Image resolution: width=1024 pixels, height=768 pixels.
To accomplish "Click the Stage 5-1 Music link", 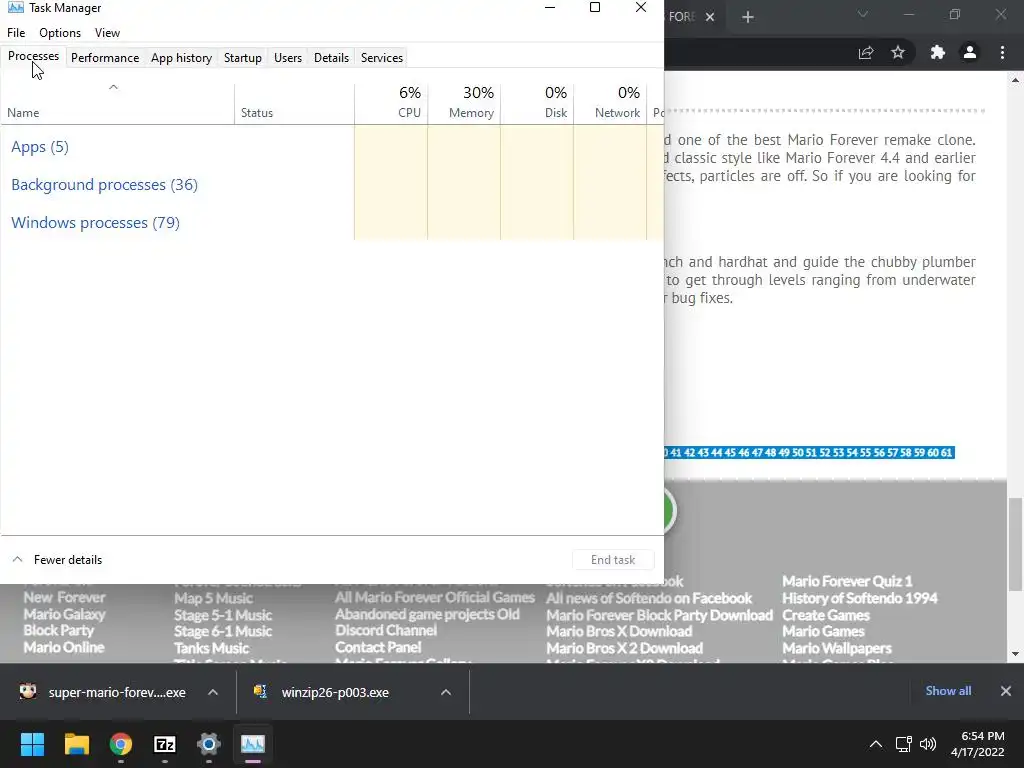I will coord(223,615).
